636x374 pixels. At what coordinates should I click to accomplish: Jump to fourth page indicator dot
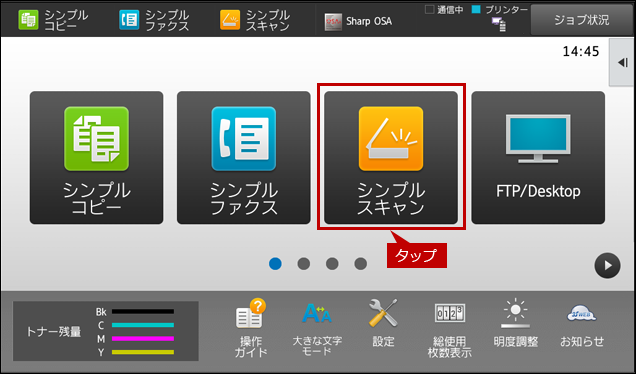pos(361,264)
